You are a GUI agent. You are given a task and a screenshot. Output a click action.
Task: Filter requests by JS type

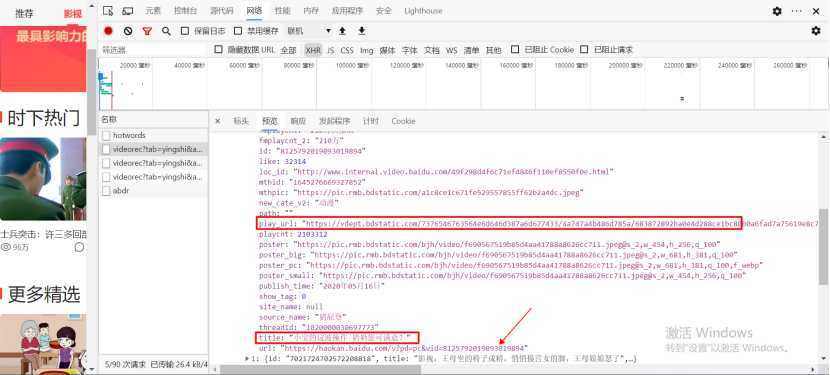click(331, 50)
